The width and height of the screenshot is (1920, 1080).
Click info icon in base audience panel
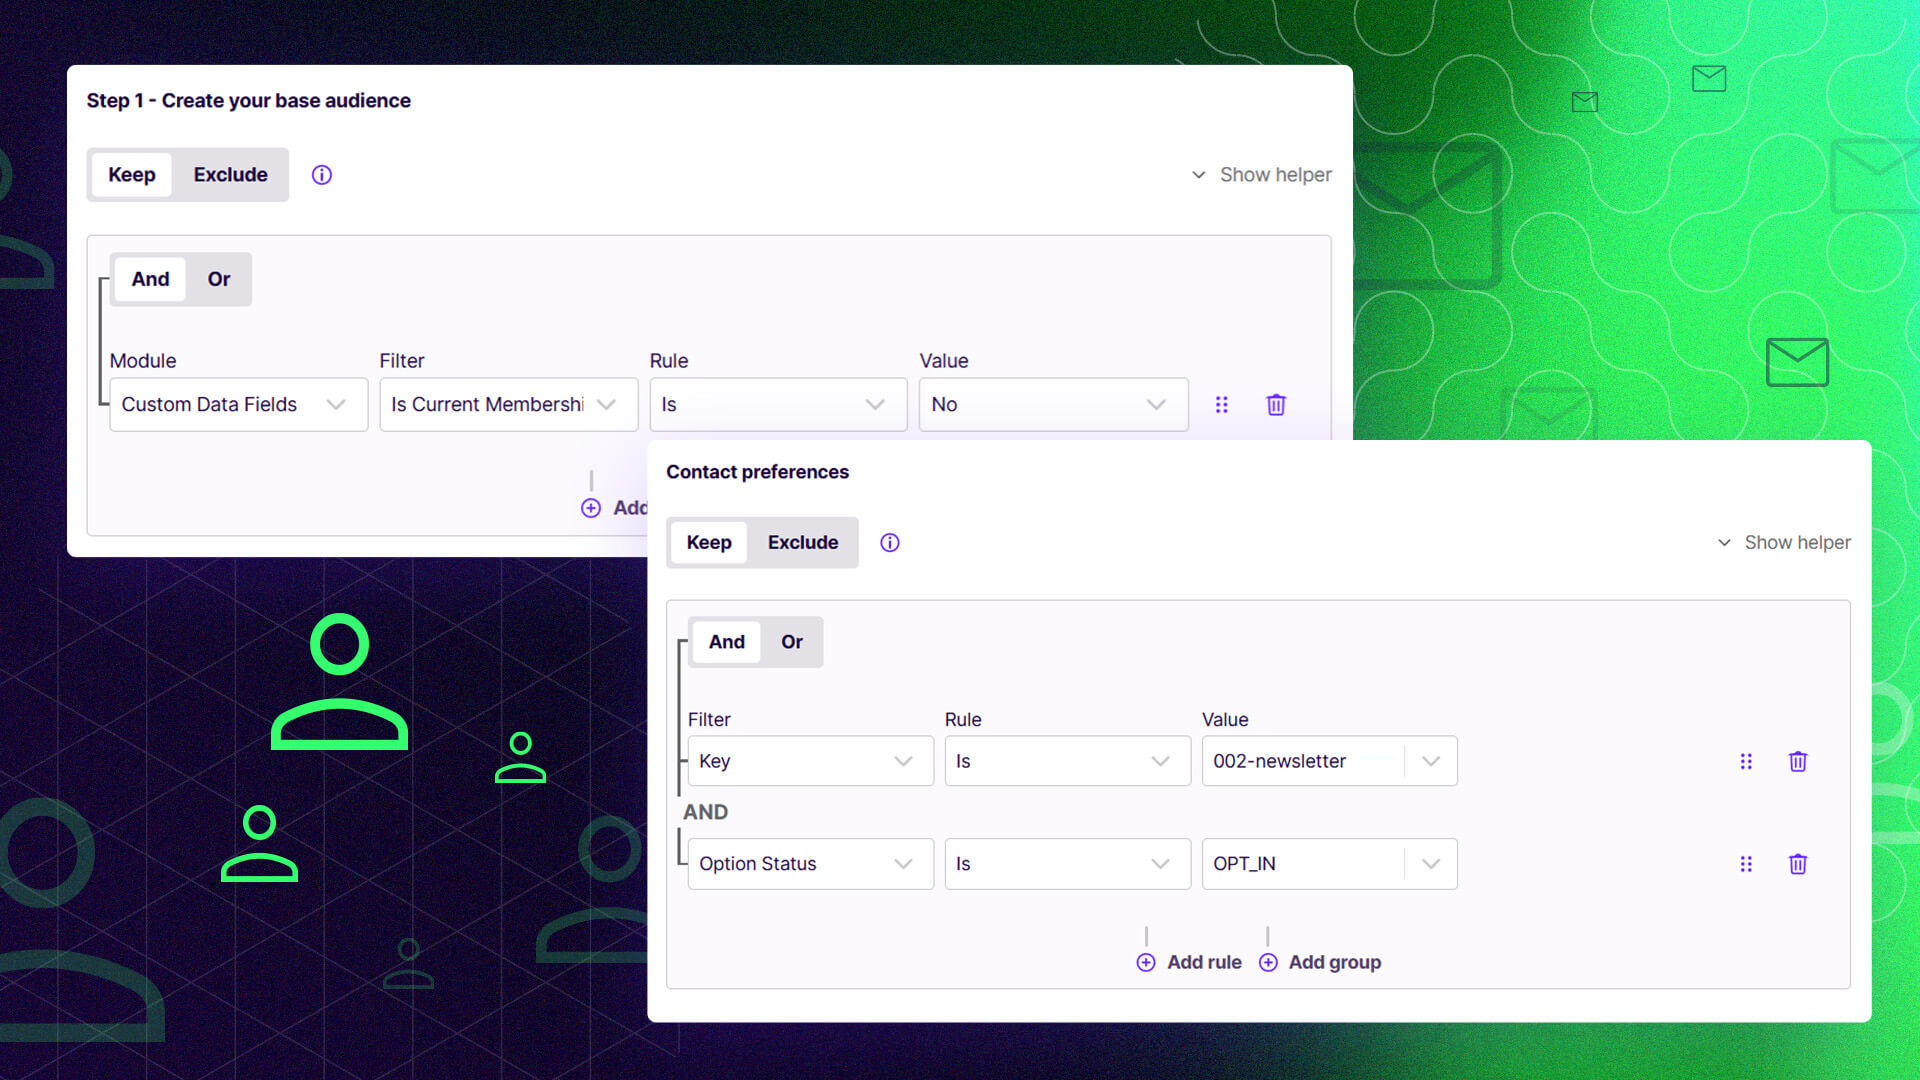pos(321,175)
